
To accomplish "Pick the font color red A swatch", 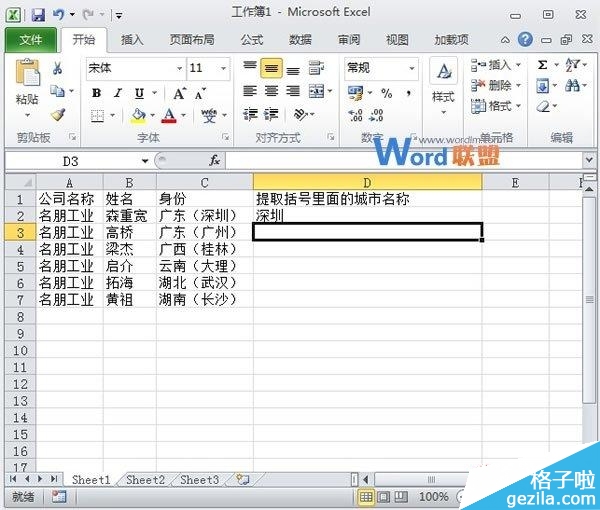I will pyautogui.click(x=167, y=116).
